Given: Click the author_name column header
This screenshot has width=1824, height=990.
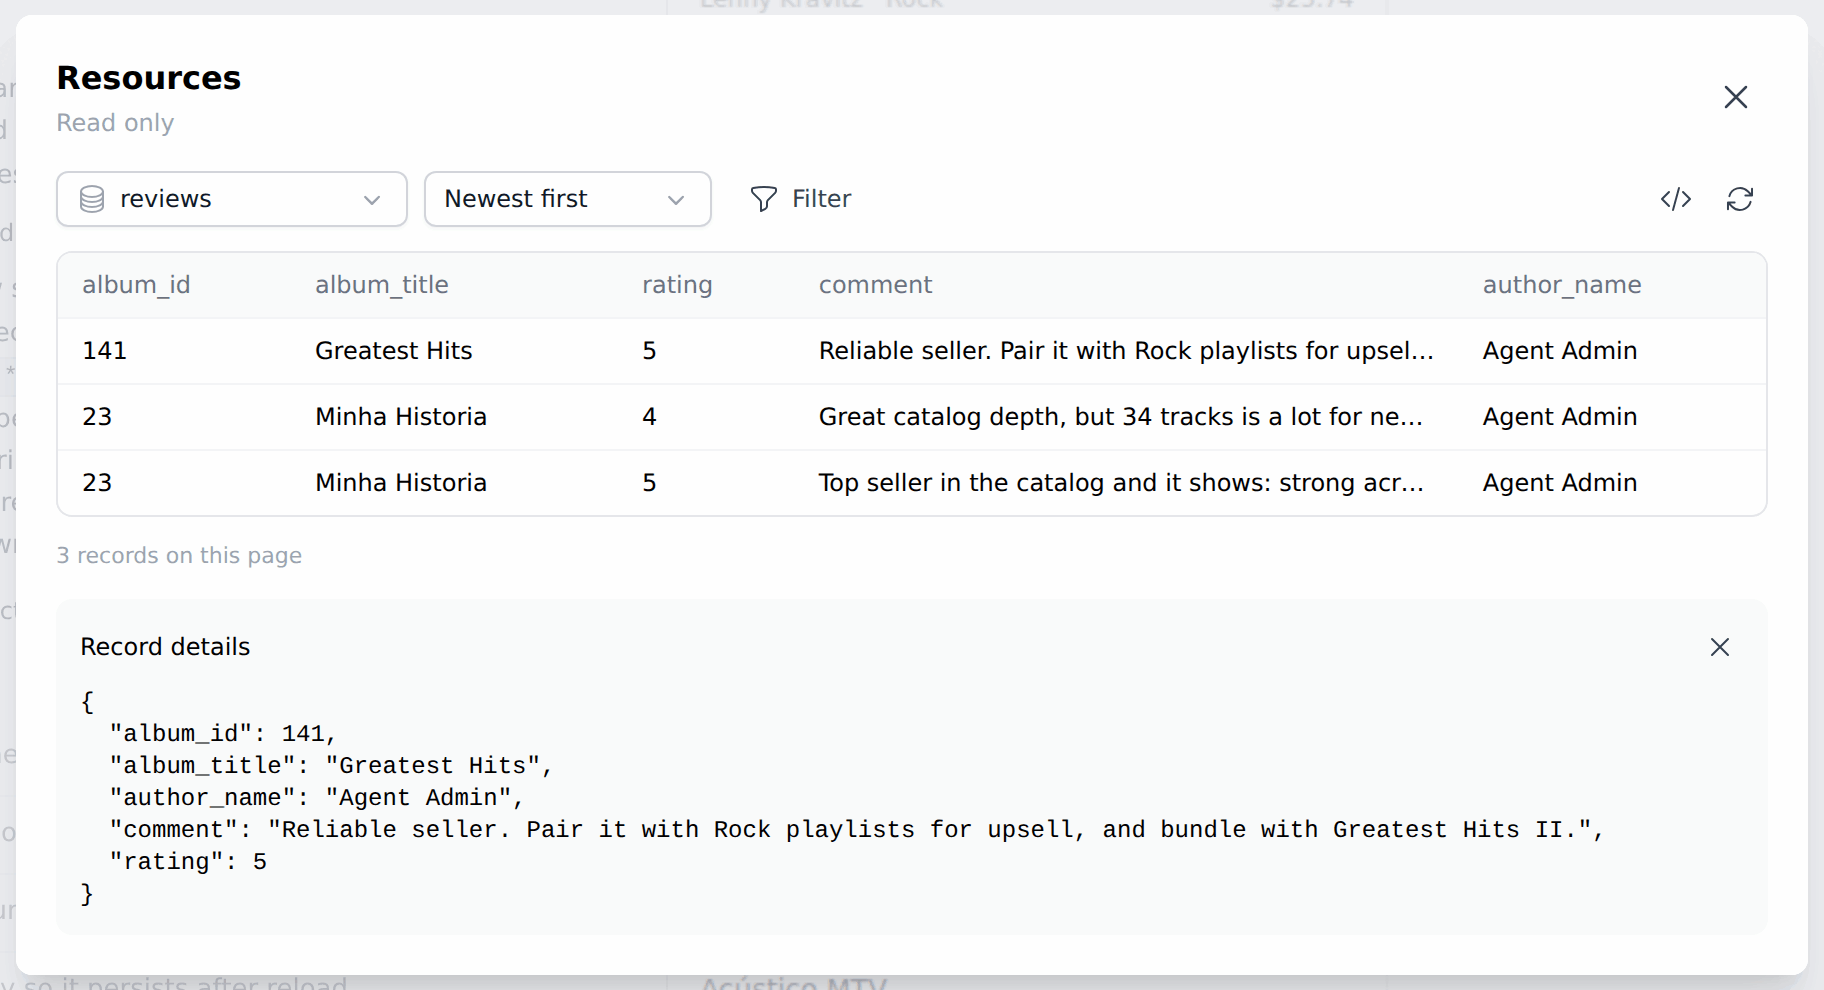Looking at the screenshot, I should (1562, 285).
